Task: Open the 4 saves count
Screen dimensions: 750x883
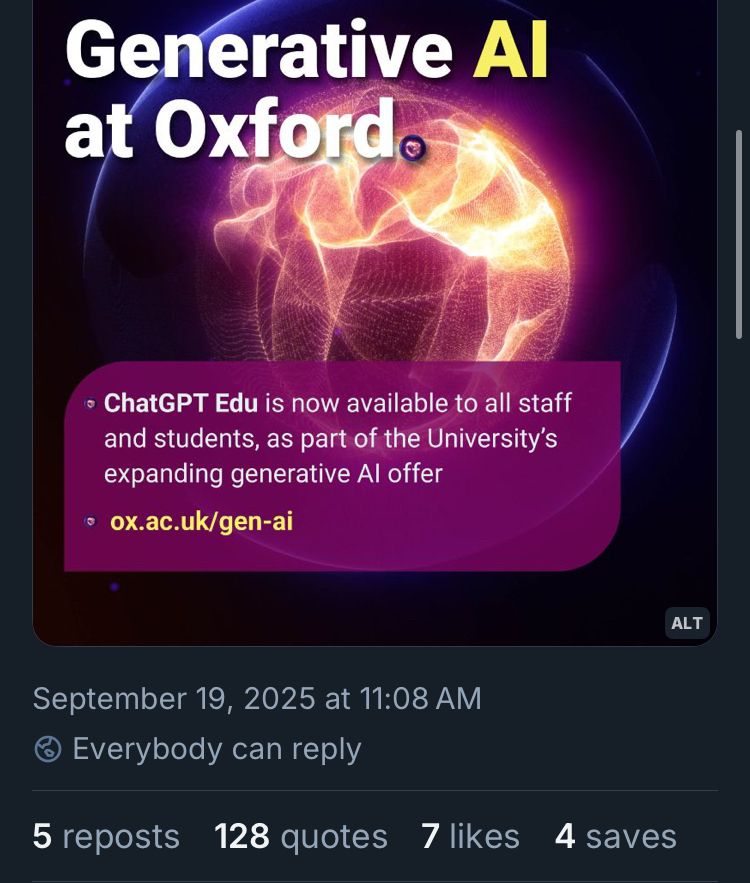Action: point(615,836)
